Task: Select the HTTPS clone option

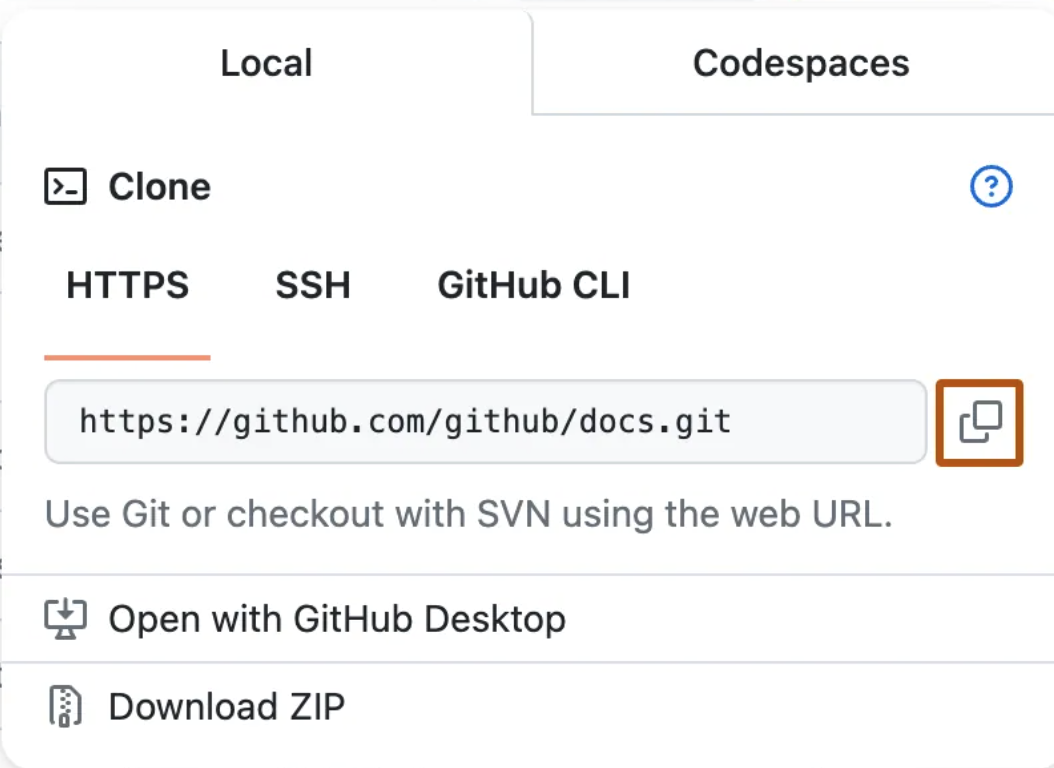Action: pos(128,285)
